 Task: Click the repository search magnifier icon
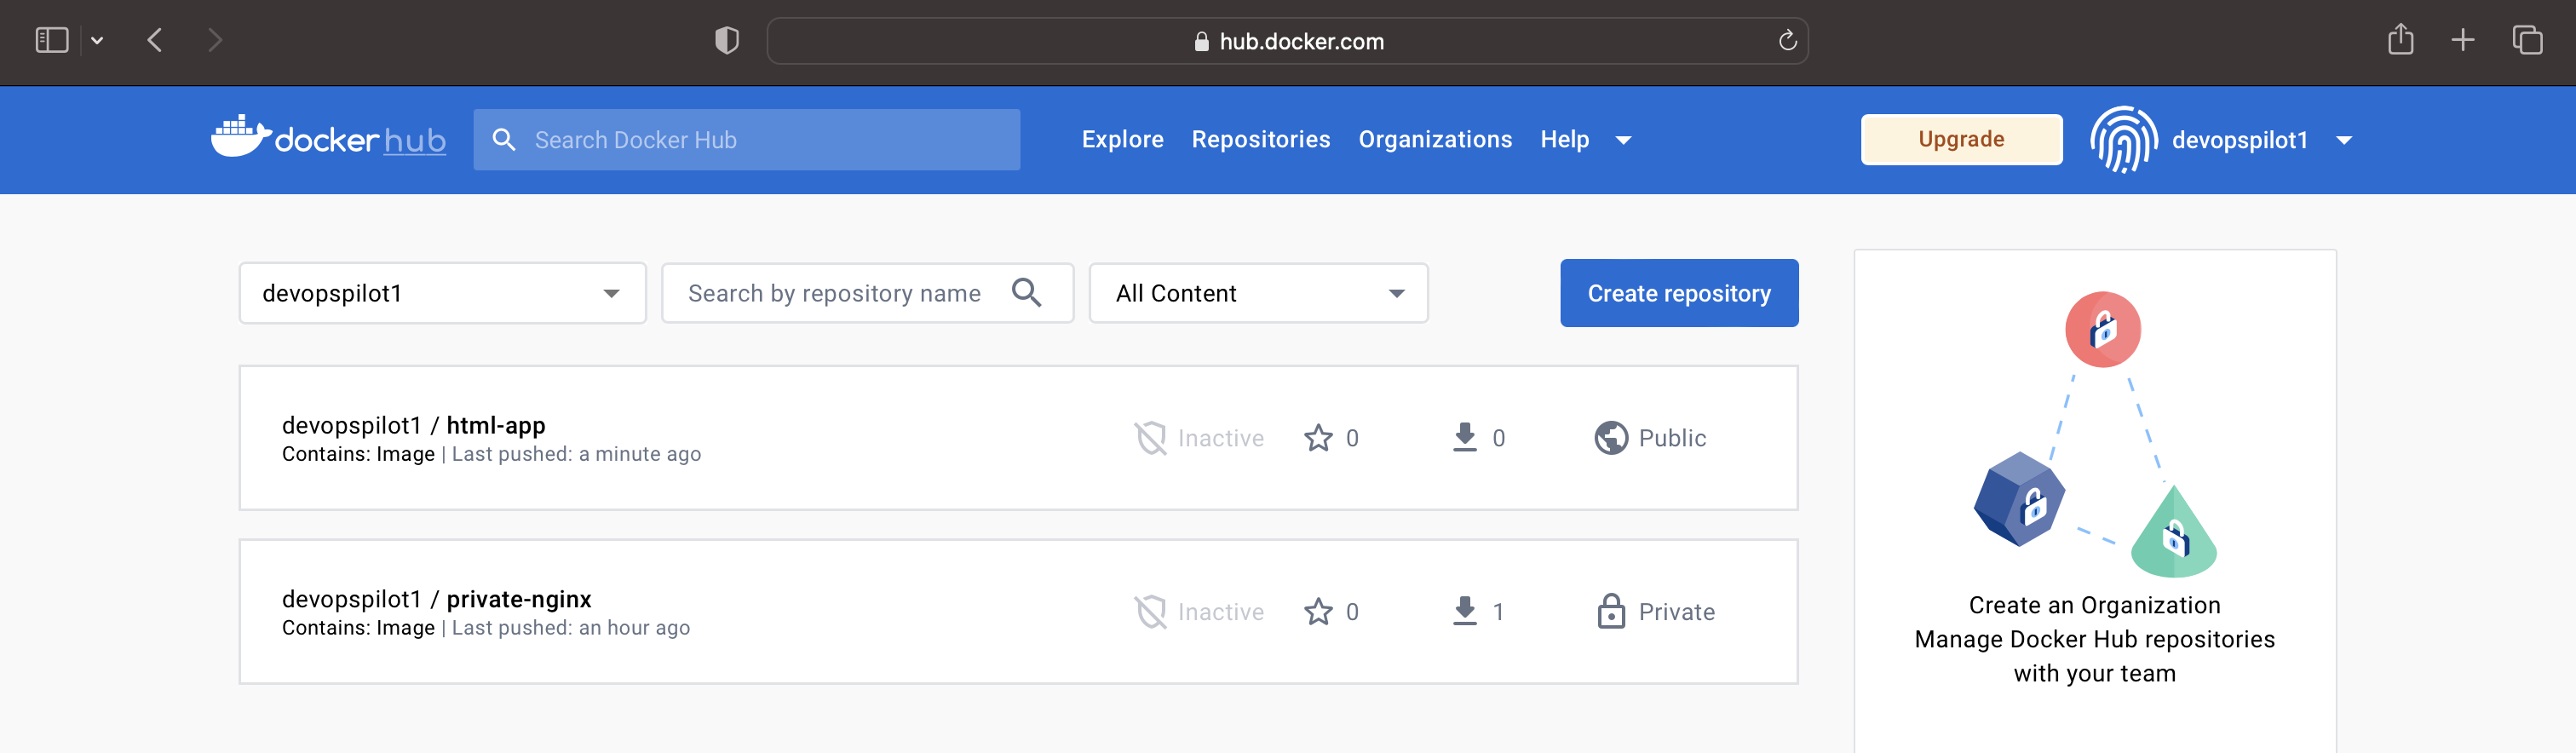[x=1026, y=292]
